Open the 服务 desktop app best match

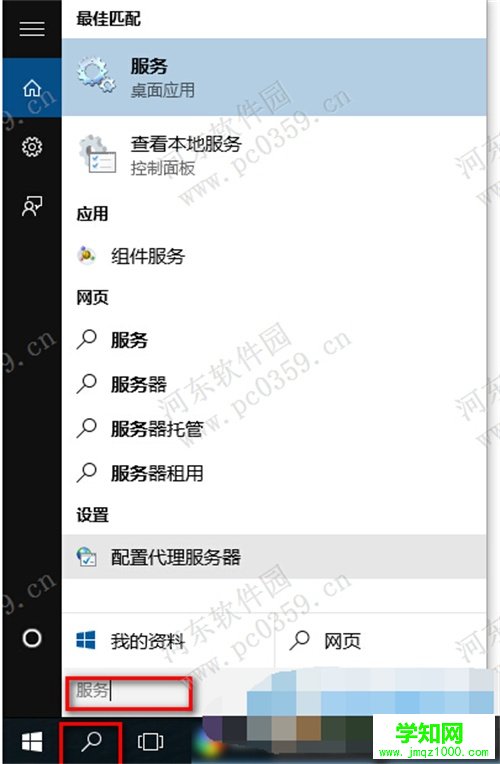(274, 77)
